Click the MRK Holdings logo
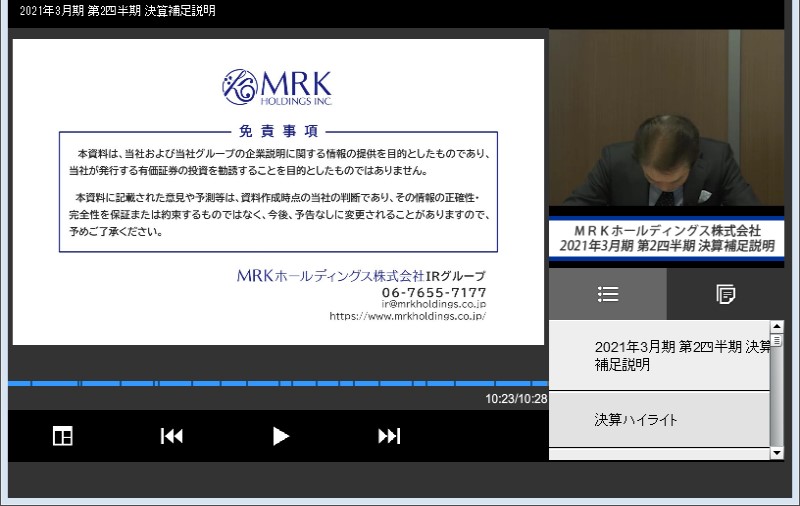Image resolution: width=800 pixels, height=506 pixels. pyautogui.click(x=277, y=87)
